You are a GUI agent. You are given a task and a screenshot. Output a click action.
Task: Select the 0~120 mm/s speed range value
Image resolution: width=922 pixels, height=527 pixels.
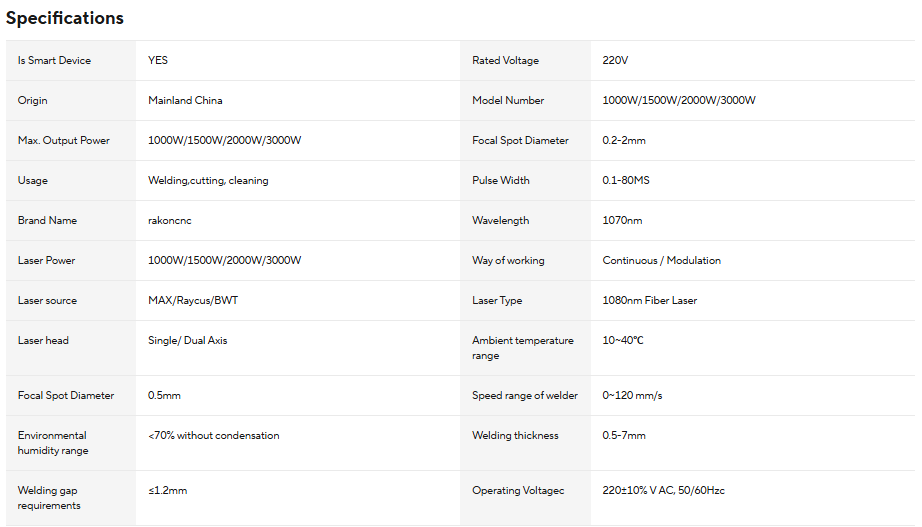point(632,395)
